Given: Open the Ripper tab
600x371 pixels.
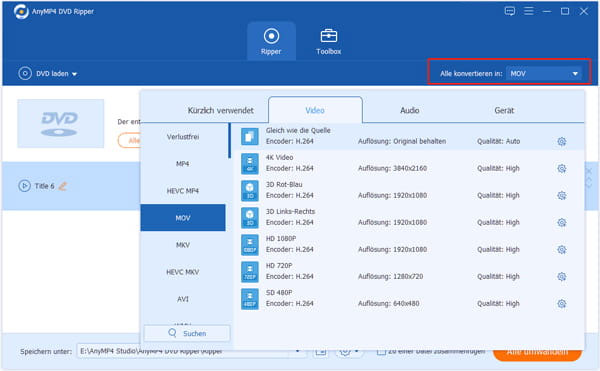Looking at the screenshot, I should tap(271, 41).
